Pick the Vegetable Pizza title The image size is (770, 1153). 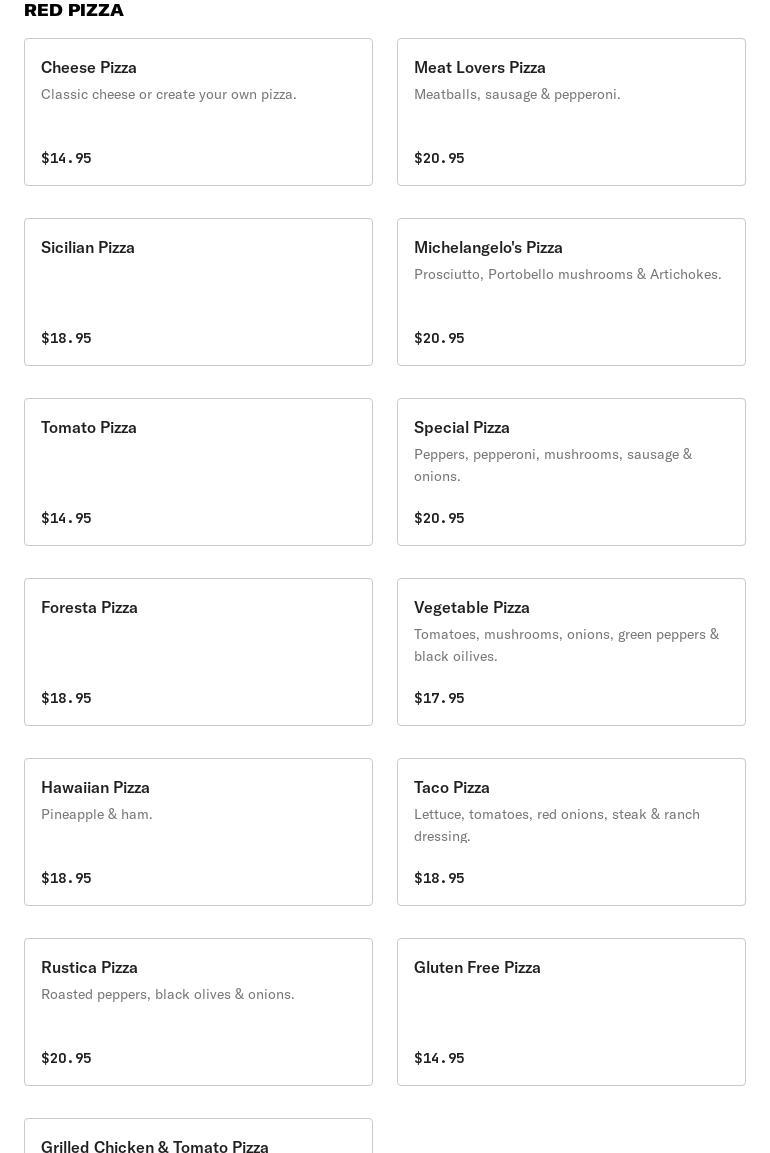click(472, 607)
